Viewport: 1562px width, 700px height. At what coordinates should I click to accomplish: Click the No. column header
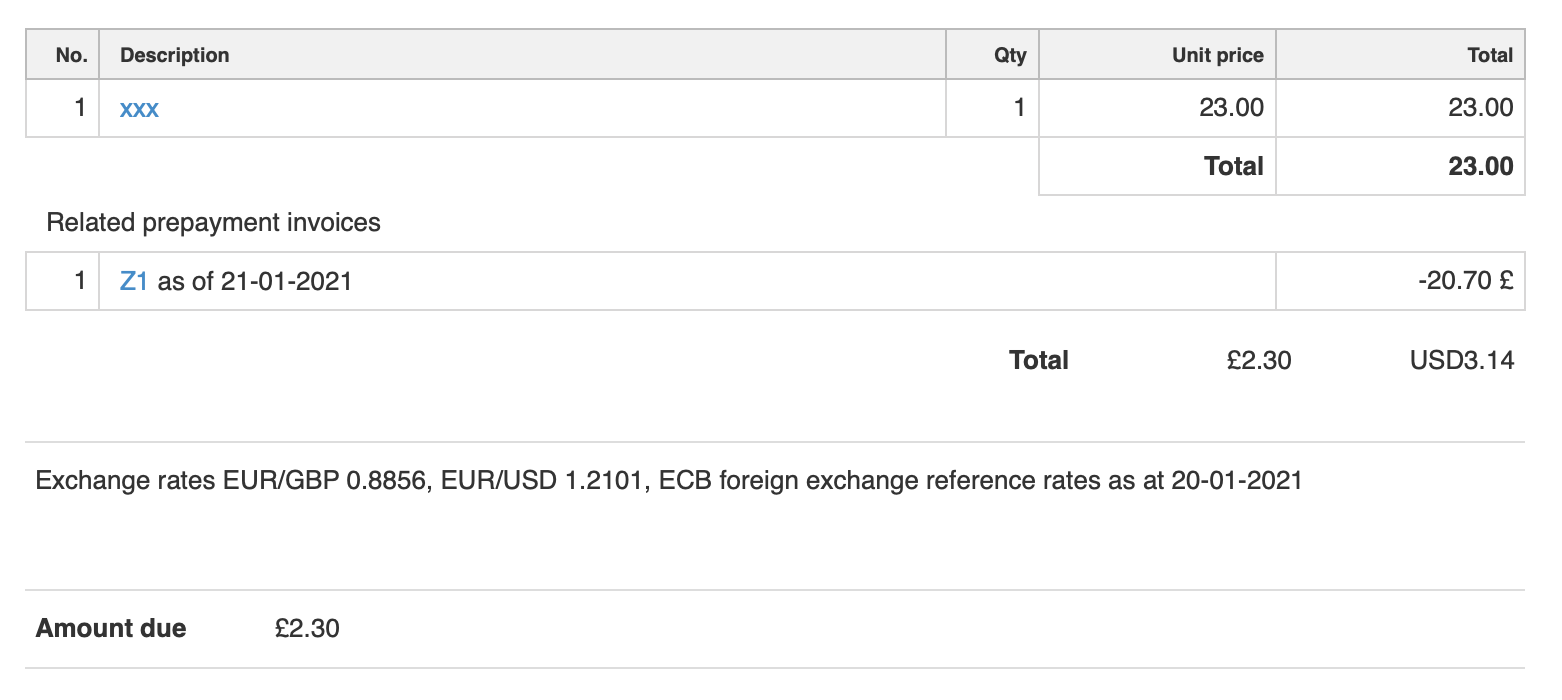coord(72,56)
